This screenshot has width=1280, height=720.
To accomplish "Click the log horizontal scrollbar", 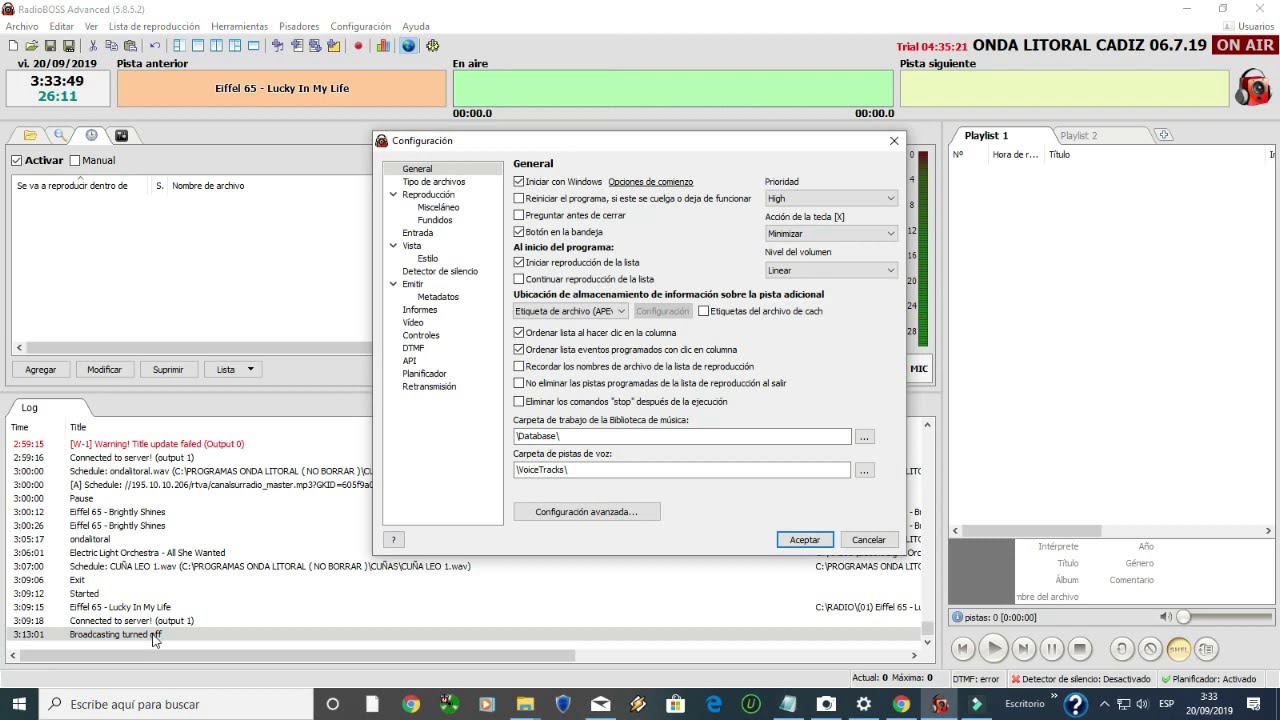I will click(x=297, y=656).
